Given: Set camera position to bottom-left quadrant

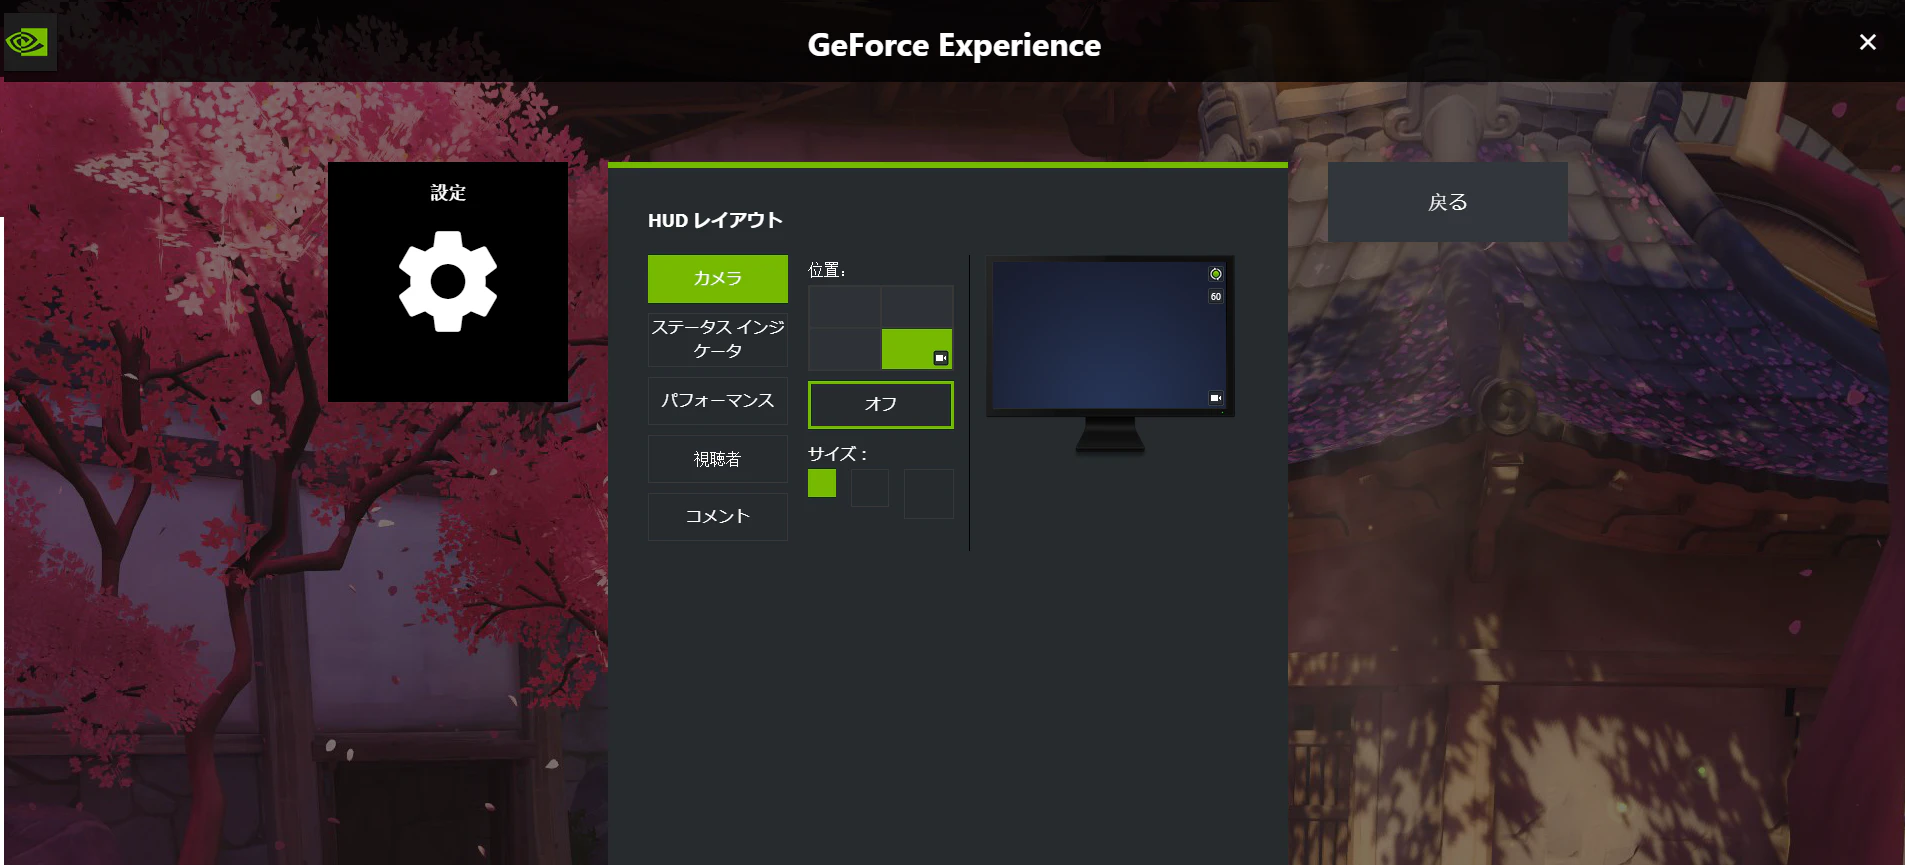Looking at the screenshot, I should (x=844, y=349).
